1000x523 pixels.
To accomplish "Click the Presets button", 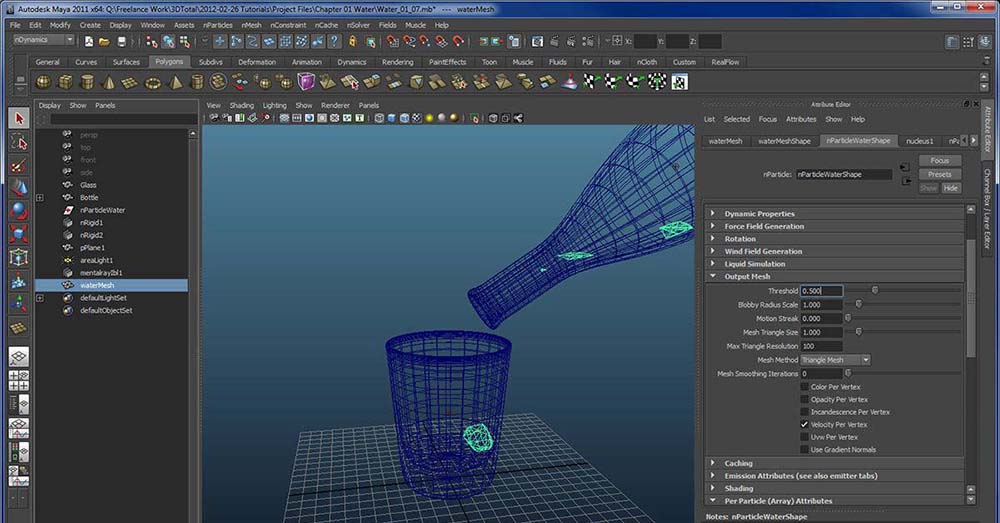I will tap(939, 174).
